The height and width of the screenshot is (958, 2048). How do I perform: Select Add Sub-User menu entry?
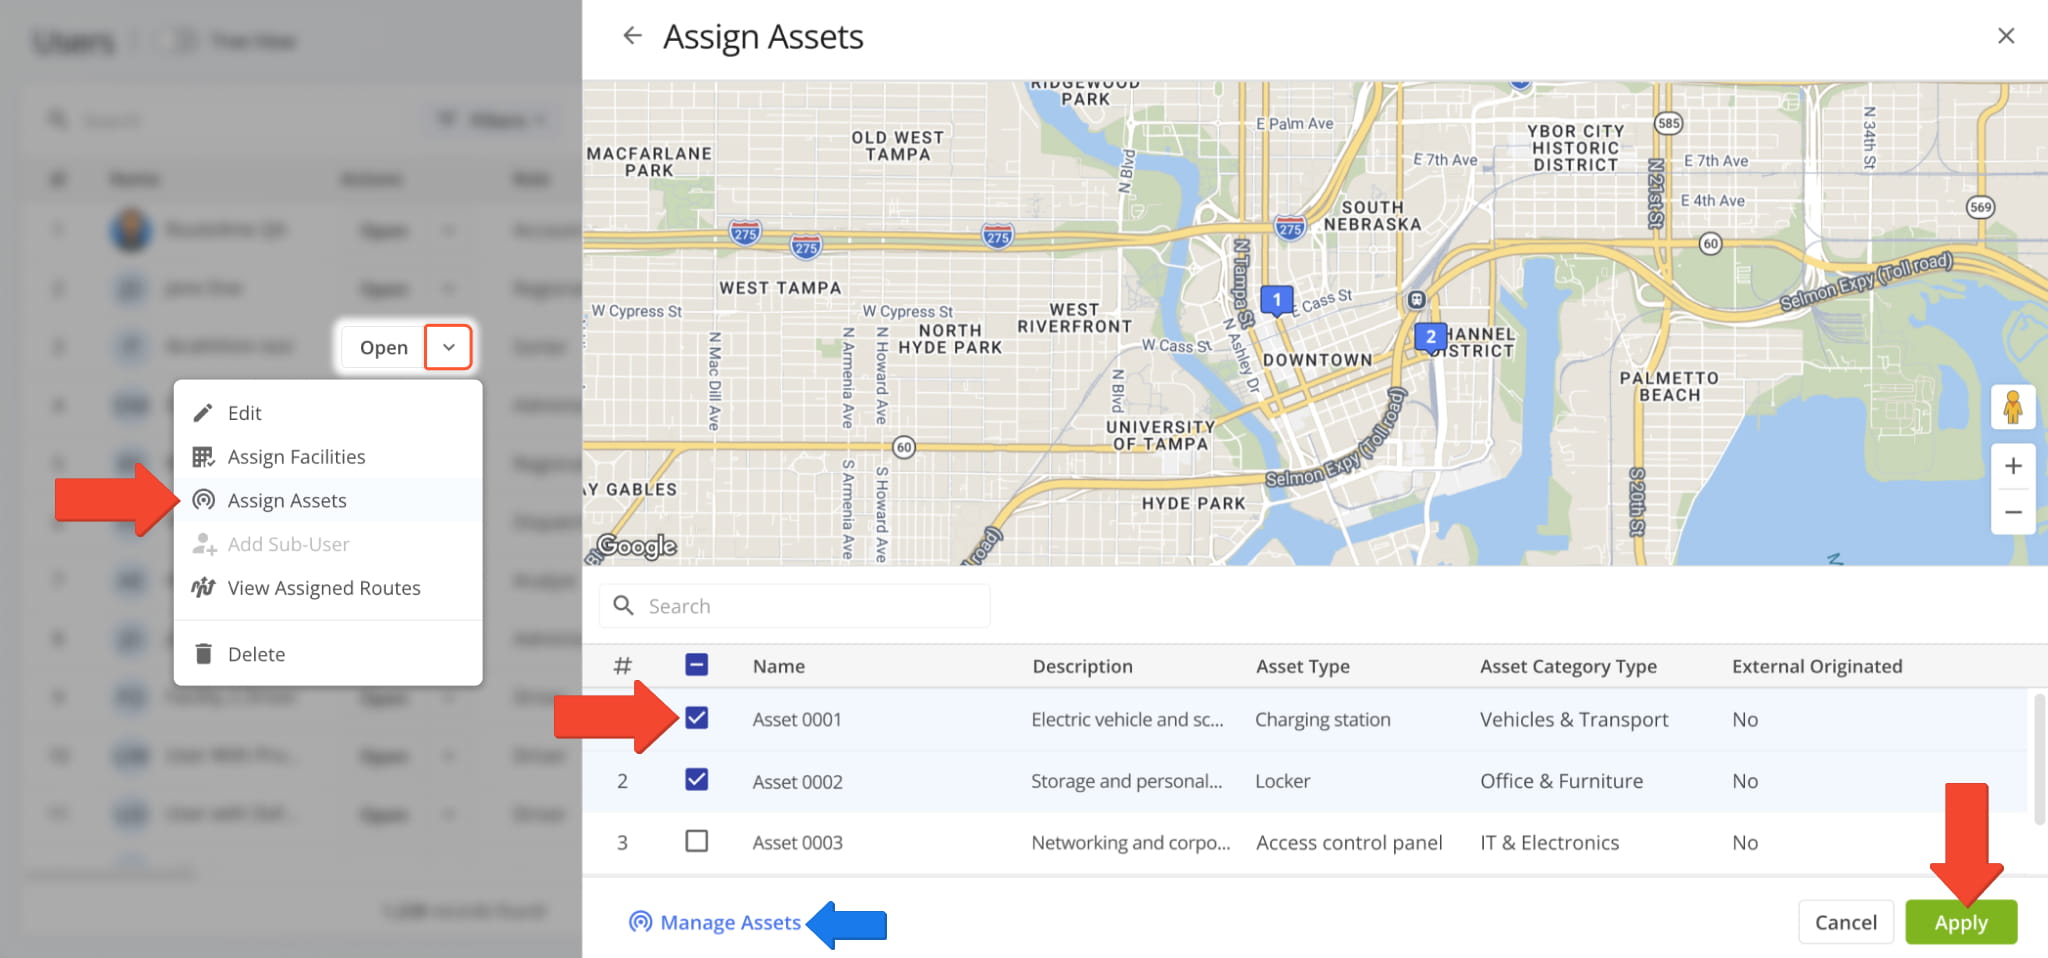click(x=328, y=544)
